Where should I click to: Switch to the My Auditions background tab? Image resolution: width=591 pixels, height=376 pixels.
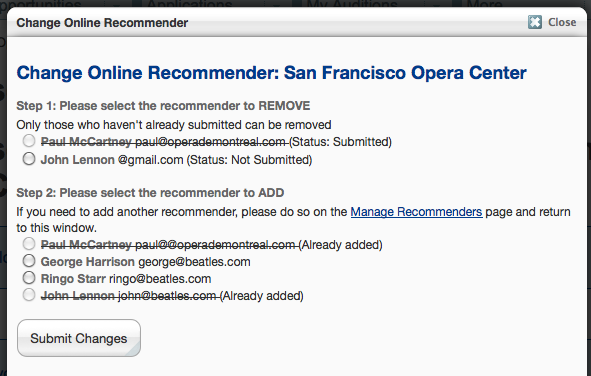pyautogui.click(x=351, y=4)
